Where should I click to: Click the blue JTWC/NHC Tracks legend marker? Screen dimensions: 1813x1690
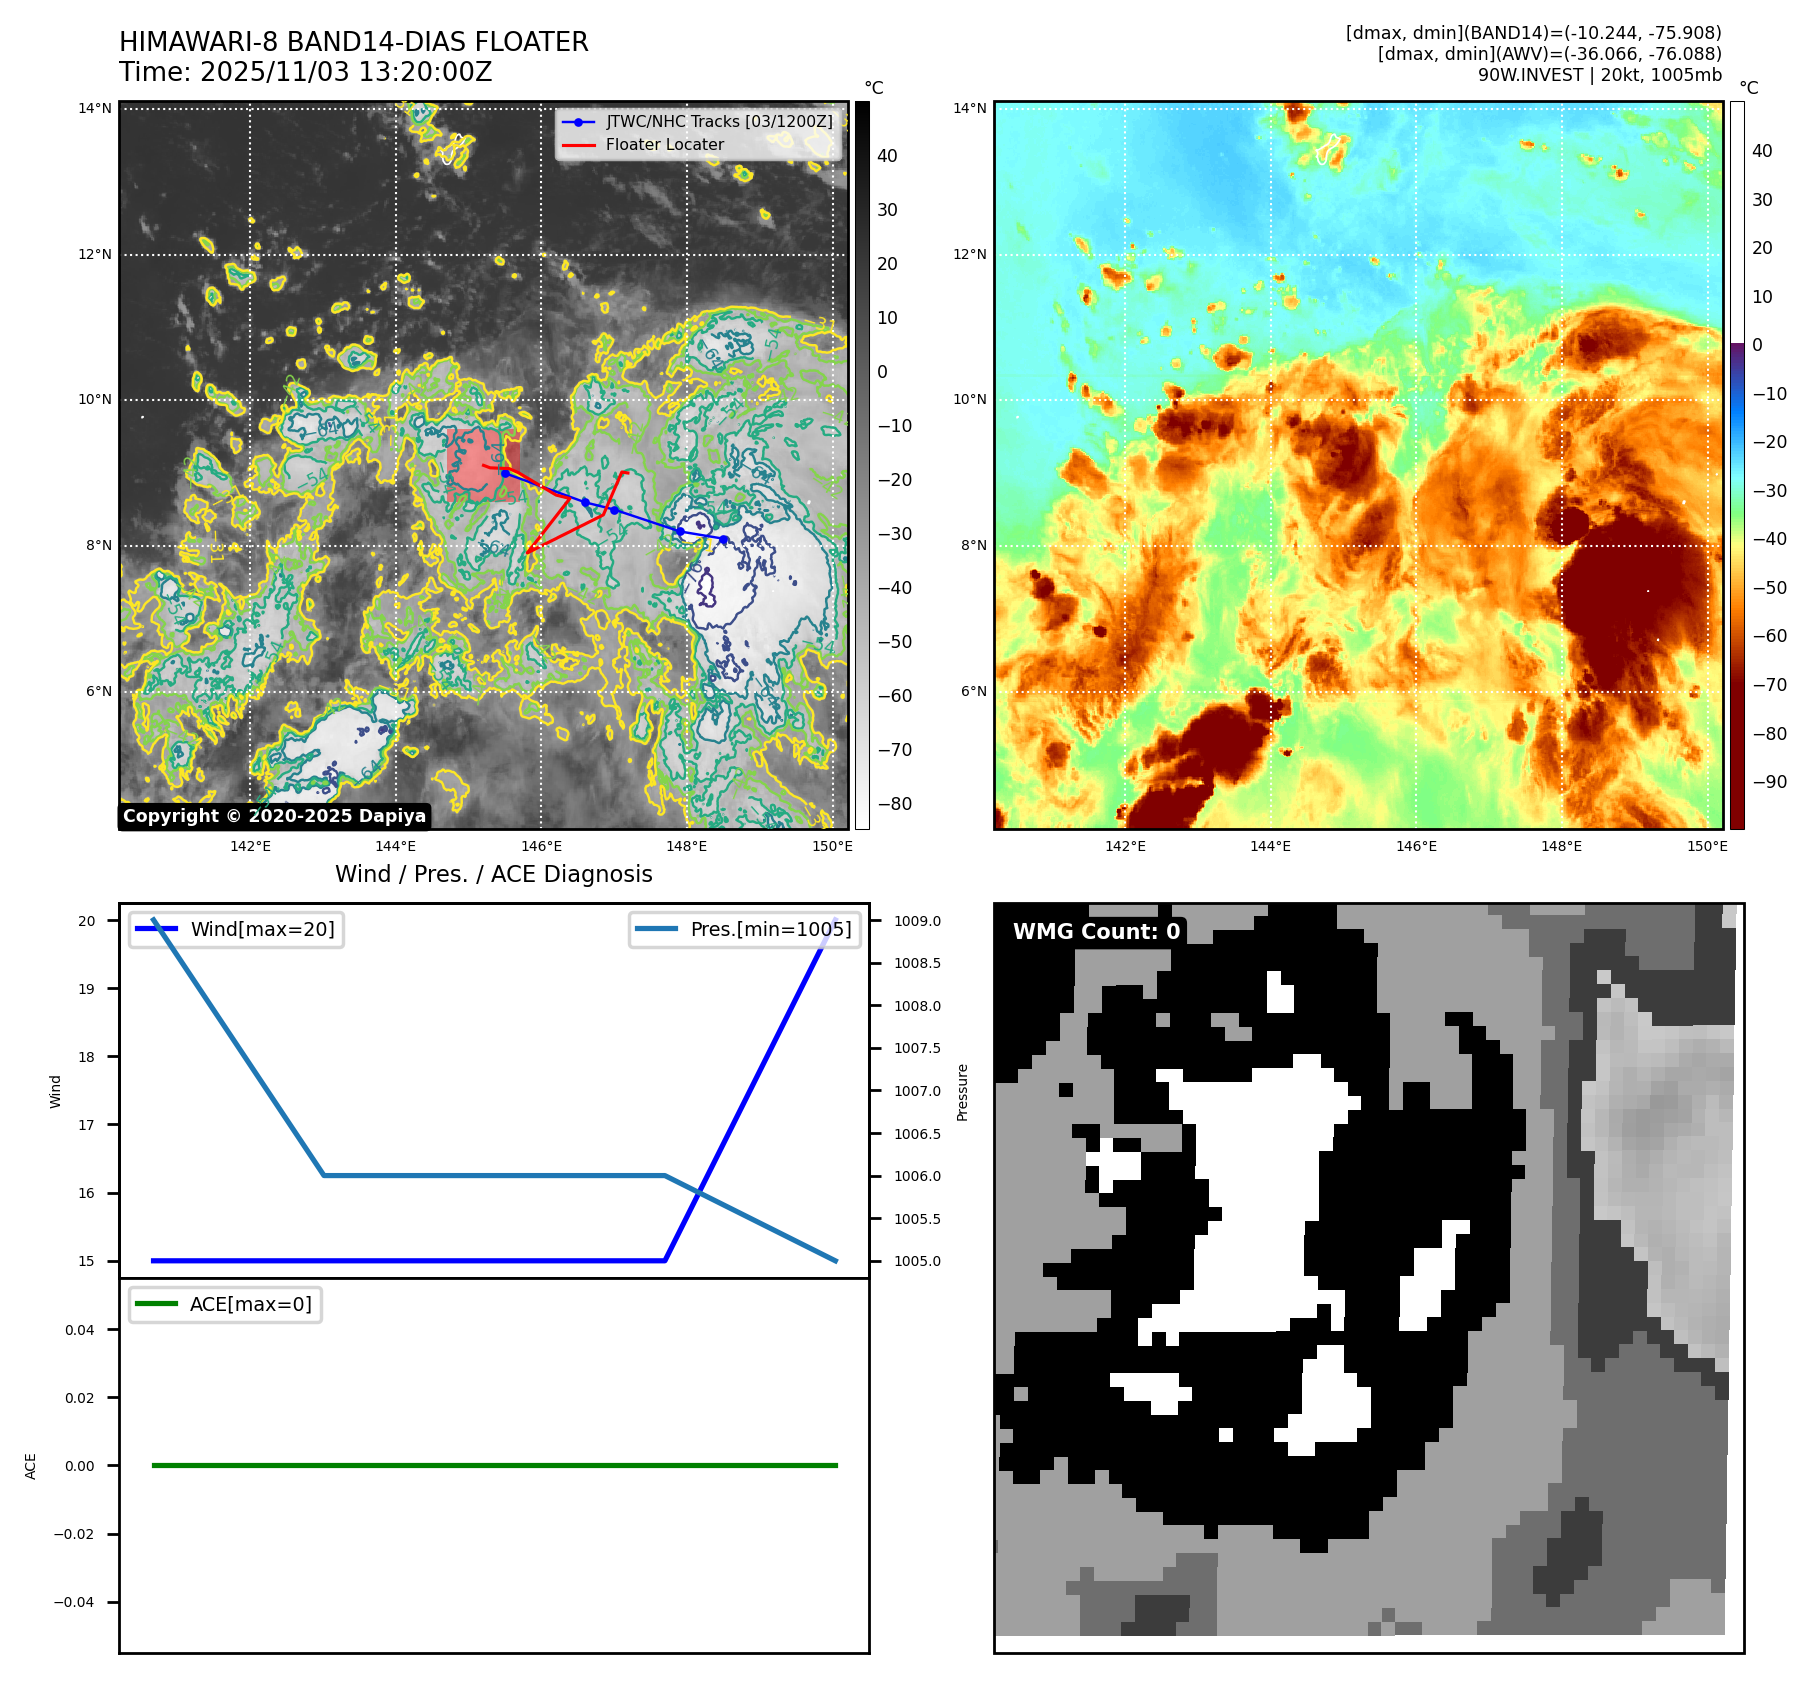point(578,122)
